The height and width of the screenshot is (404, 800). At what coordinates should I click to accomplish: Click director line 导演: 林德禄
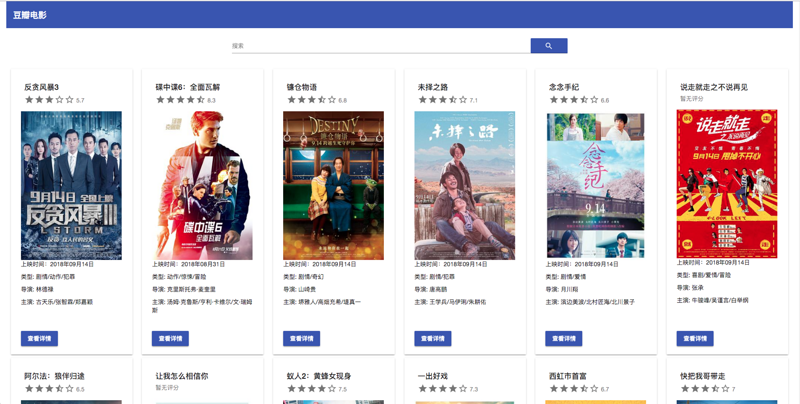37,289
